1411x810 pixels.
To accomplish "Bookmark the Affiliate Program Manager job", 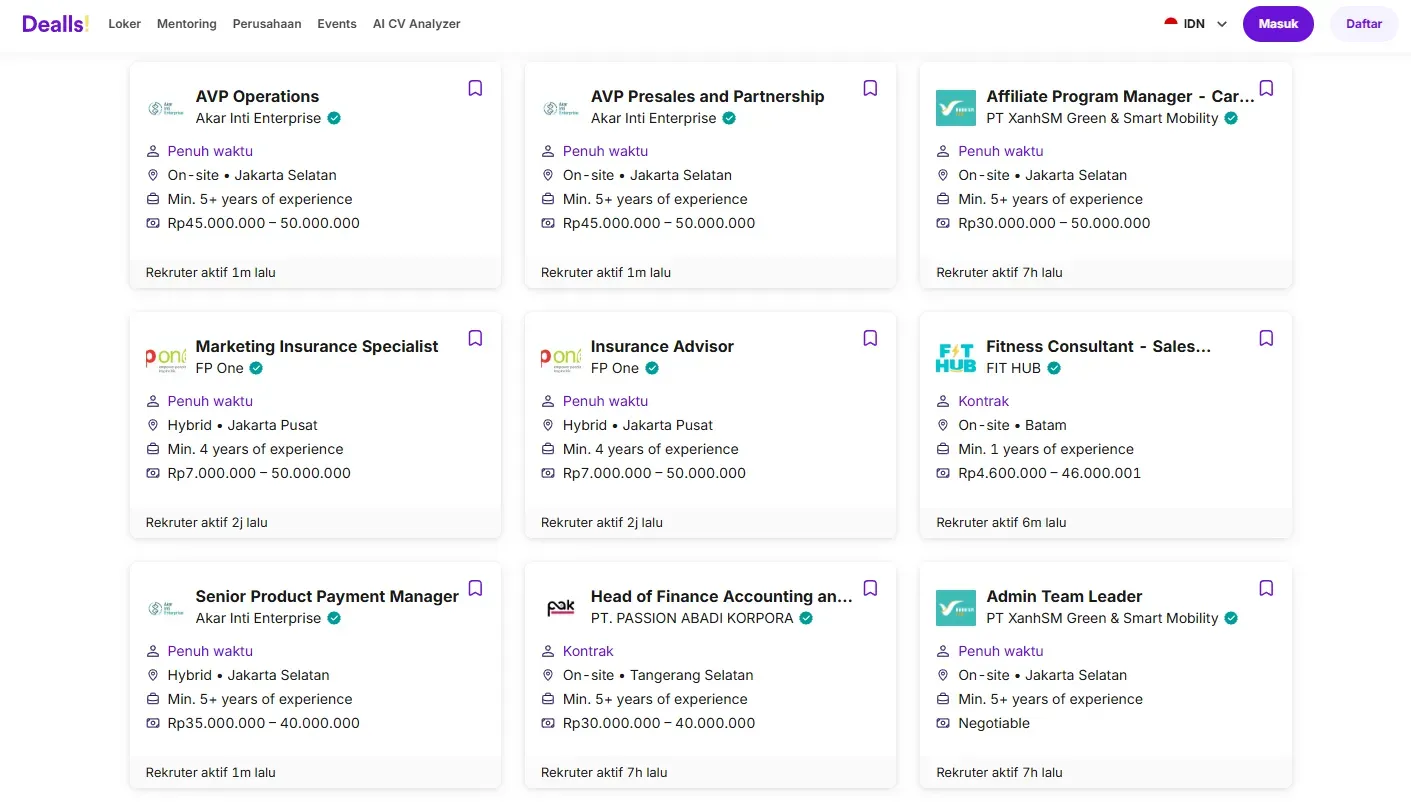I will pos(1266,88).
